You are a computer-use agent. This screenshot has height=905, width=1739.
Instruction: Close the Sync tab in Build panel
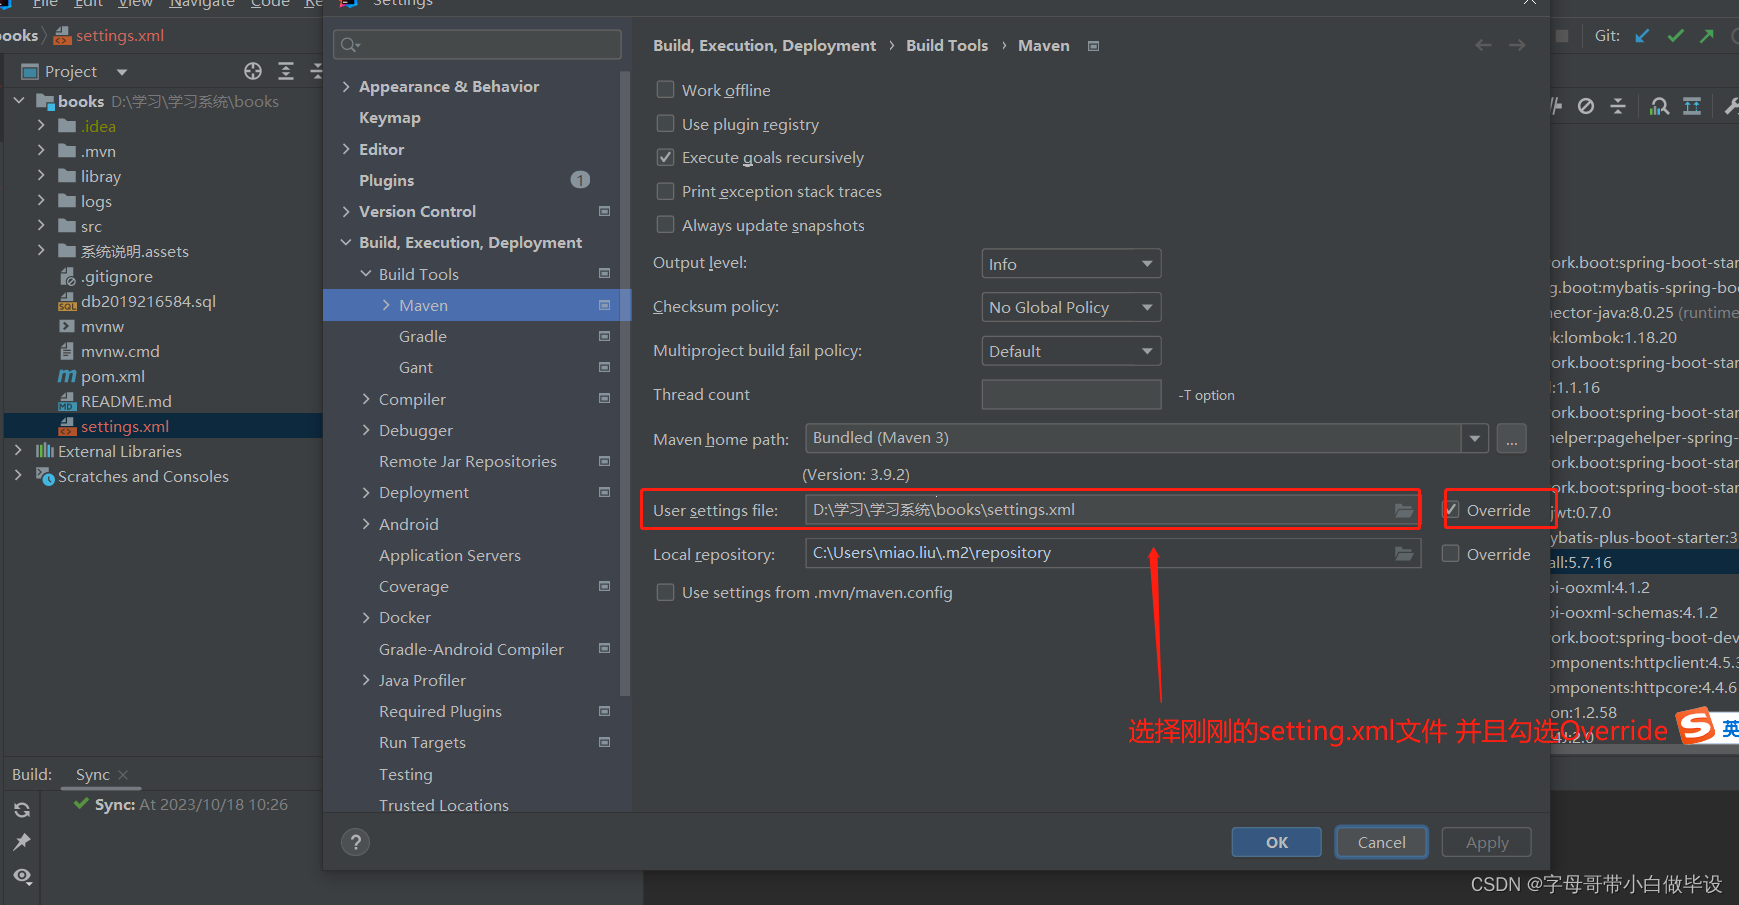coord(123,774)
